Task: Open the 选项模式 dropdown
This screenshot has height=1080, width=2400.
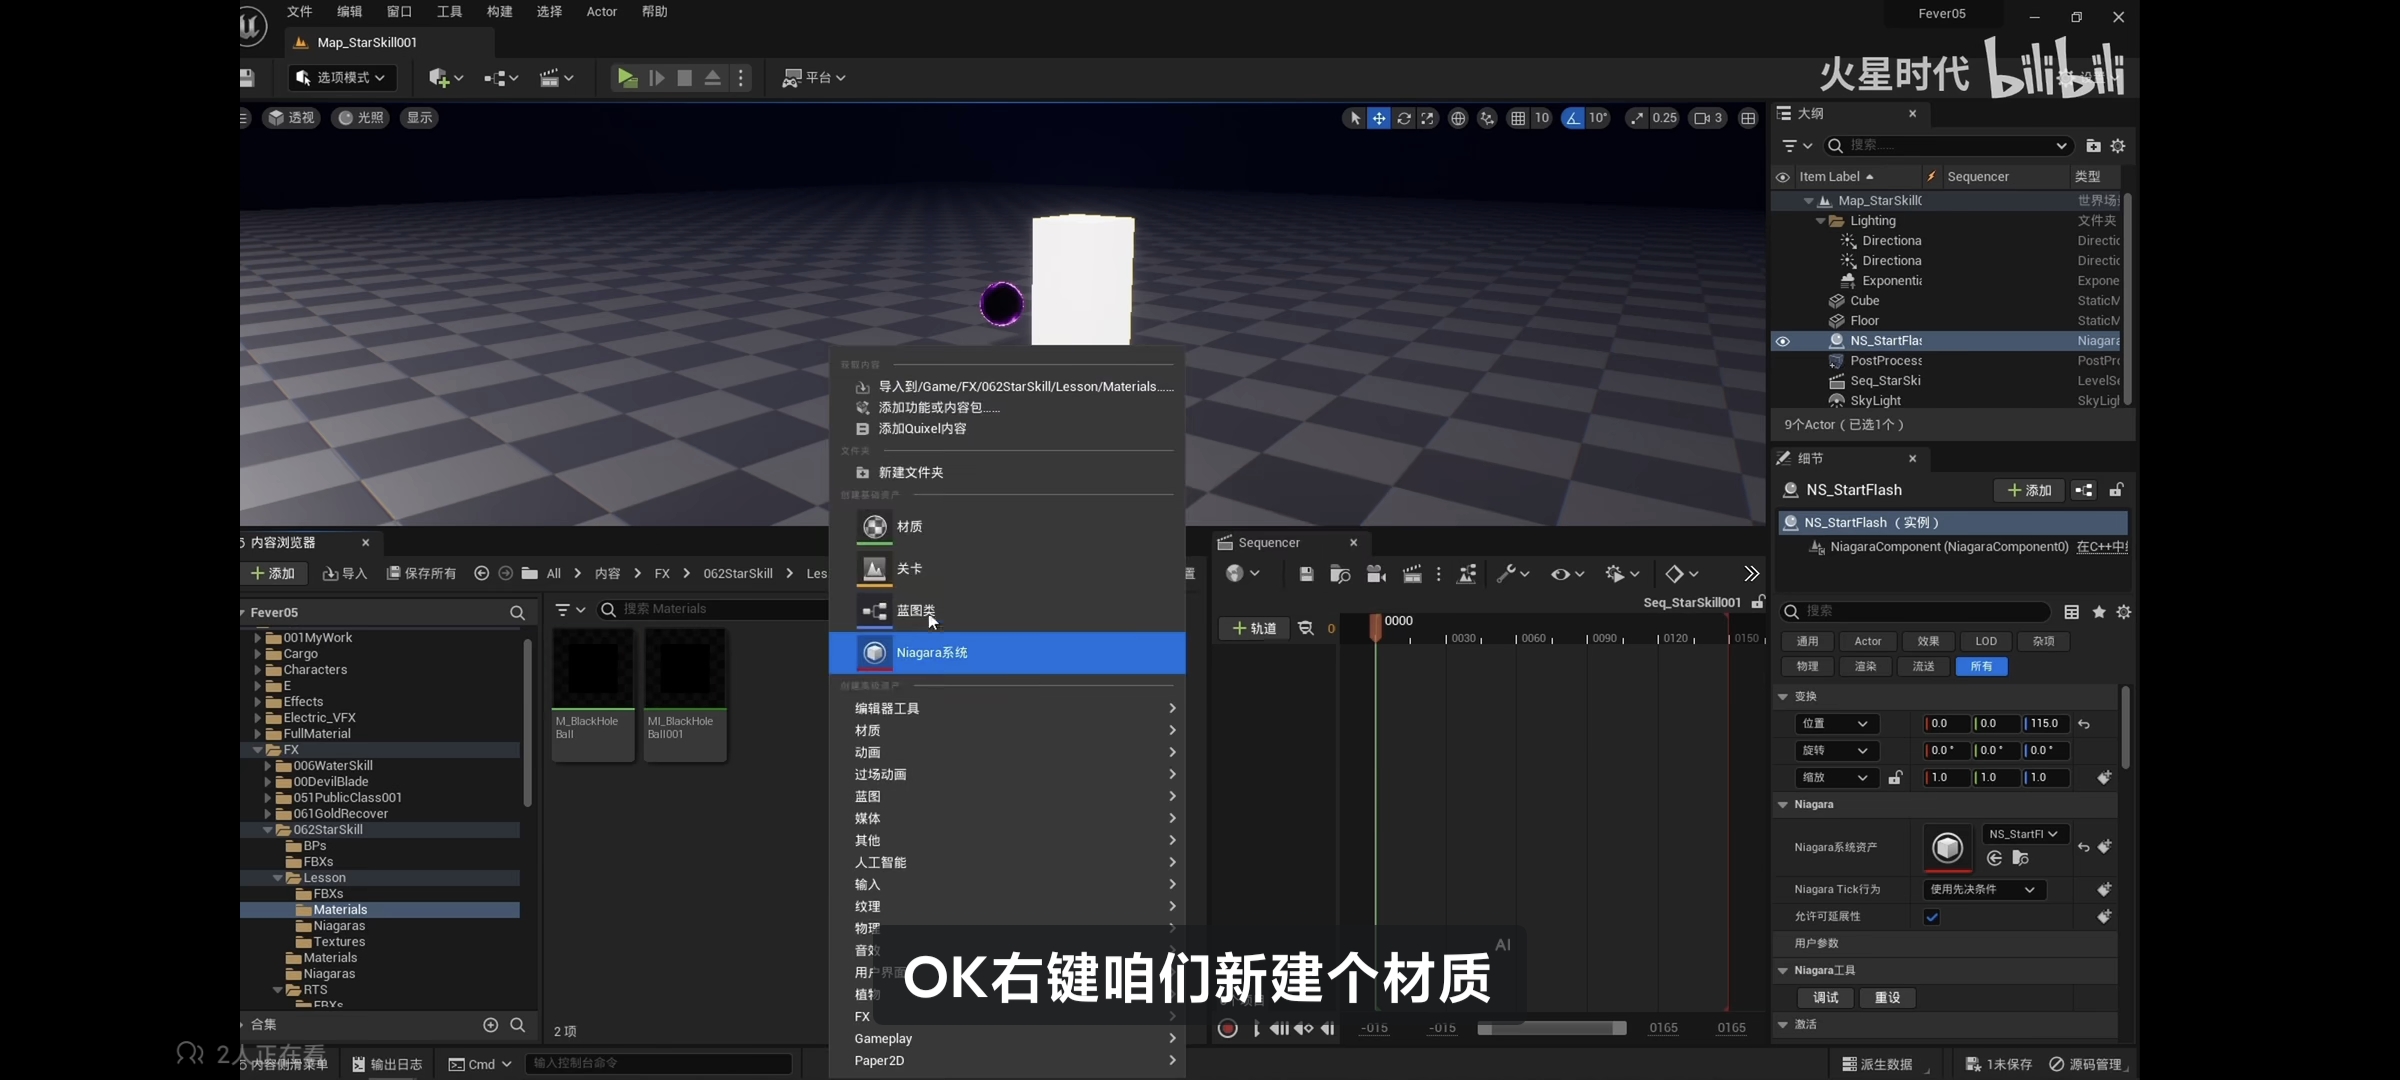Action: (x=342, y=77)
